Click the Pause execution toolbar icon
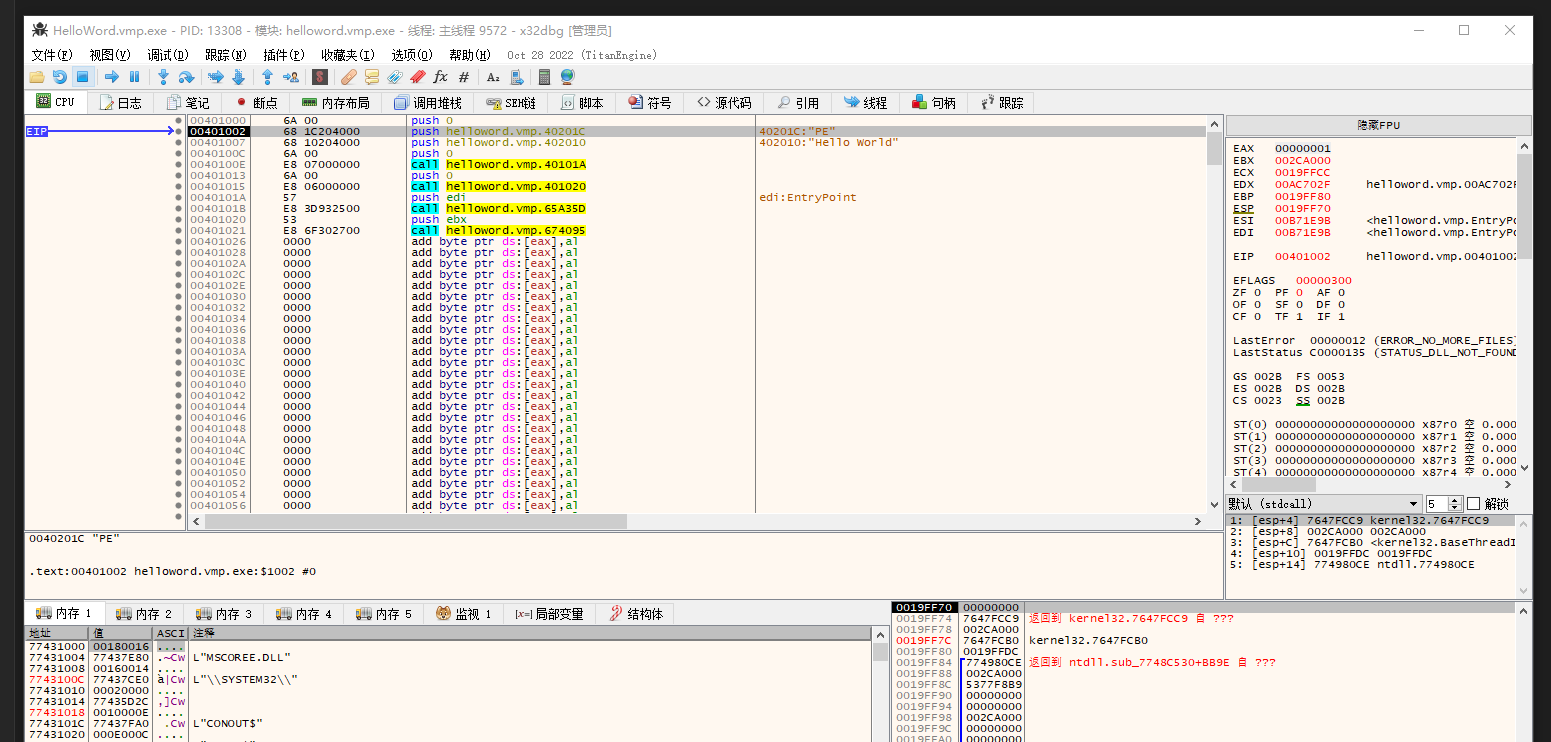Viewport: 1551px width, 742px height. click(135, 77)
